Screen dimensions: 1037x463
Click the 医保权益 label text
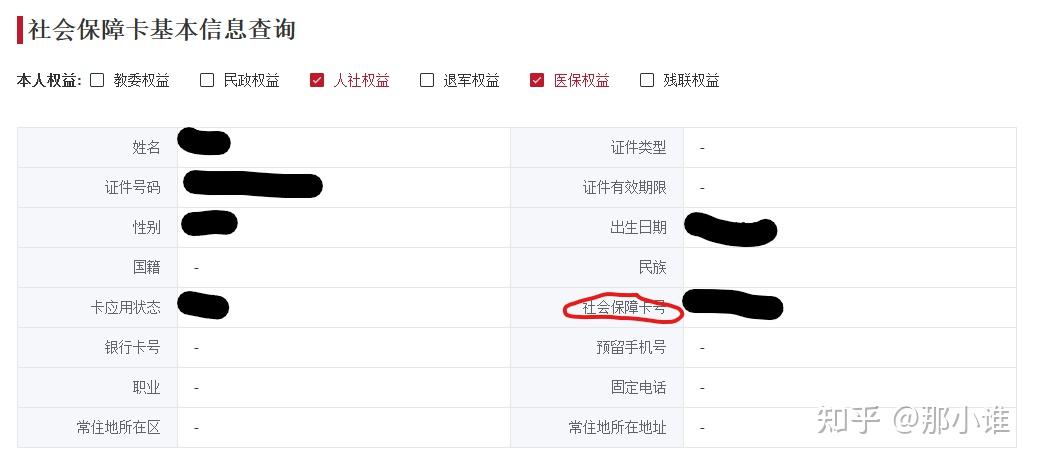pos(581,81)
